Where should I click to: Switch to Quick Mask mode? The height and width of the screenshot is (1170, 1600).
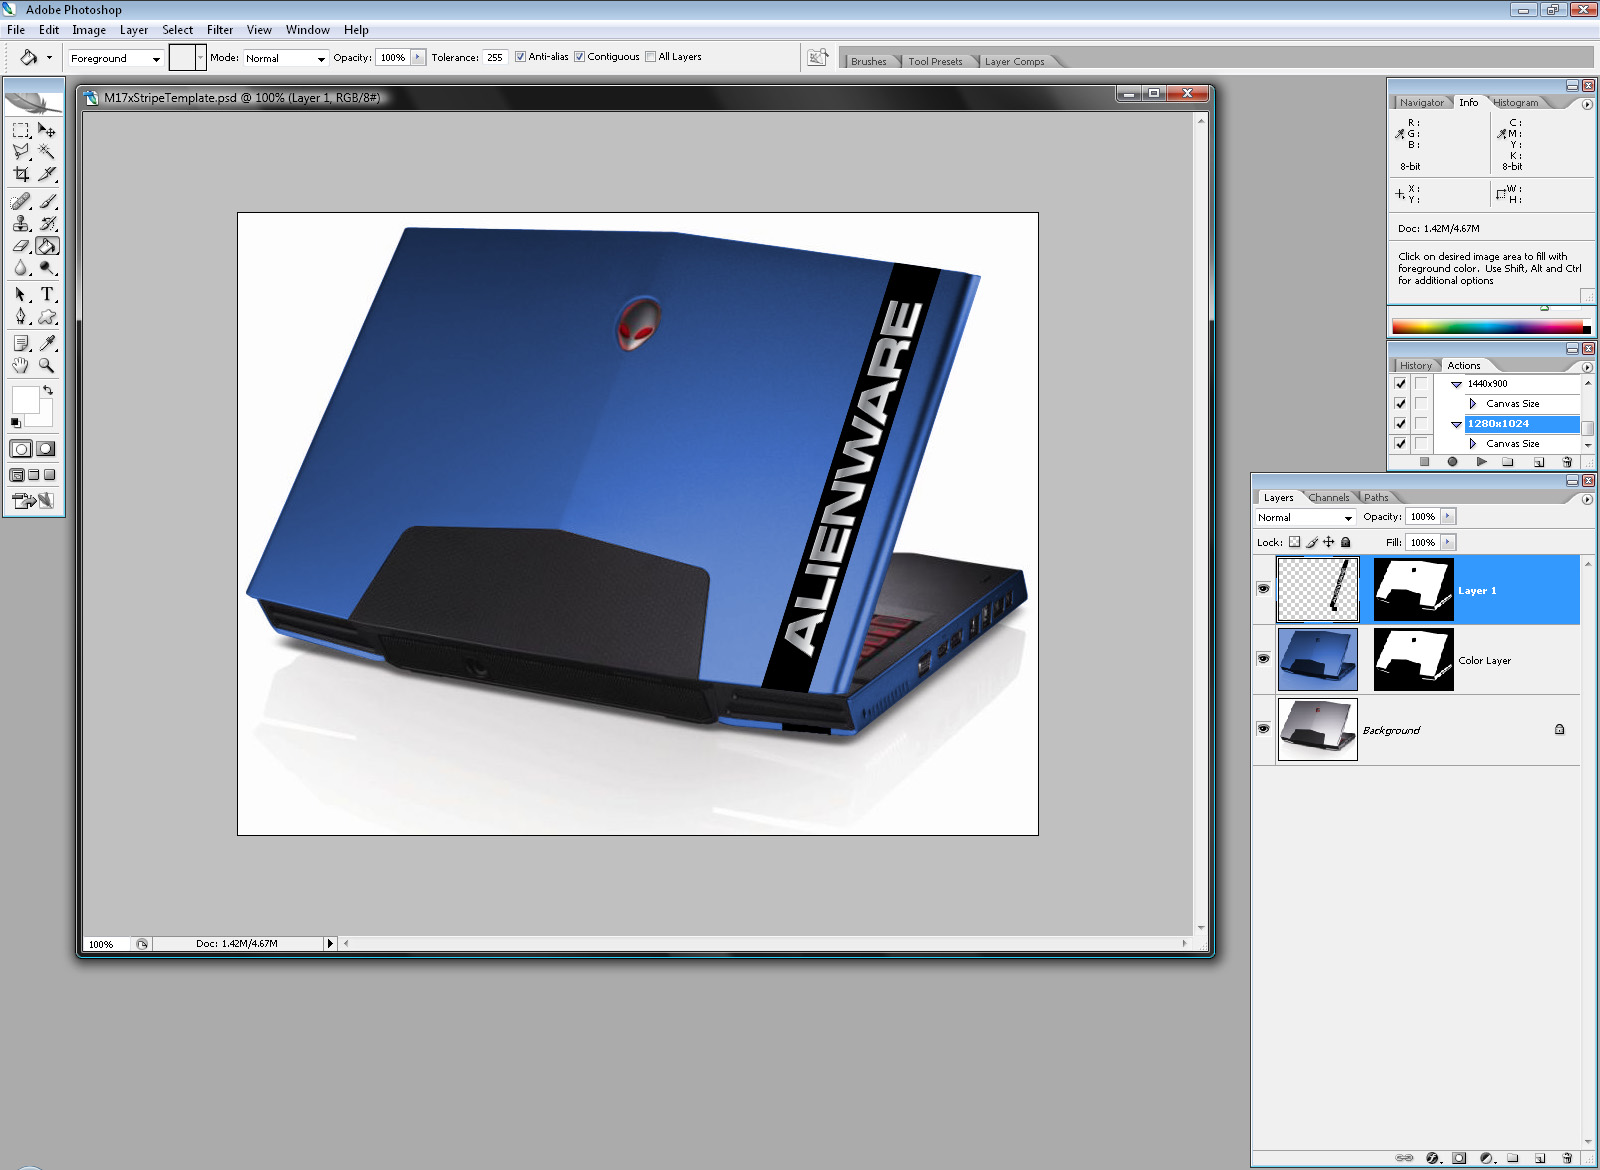pyautogui.click(x=45, y=449)
